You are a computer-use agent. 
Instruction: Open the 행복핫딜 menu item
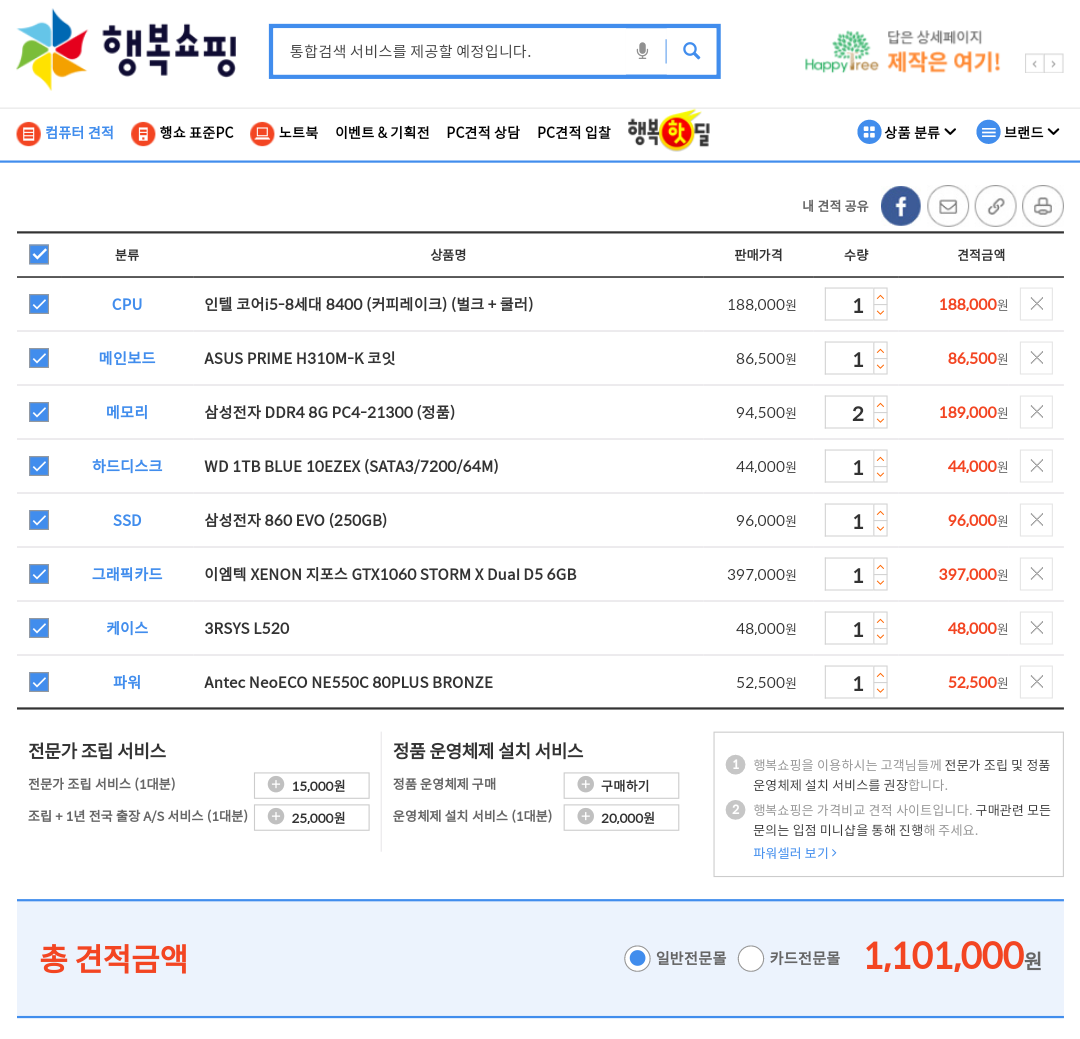pos(669,131)
